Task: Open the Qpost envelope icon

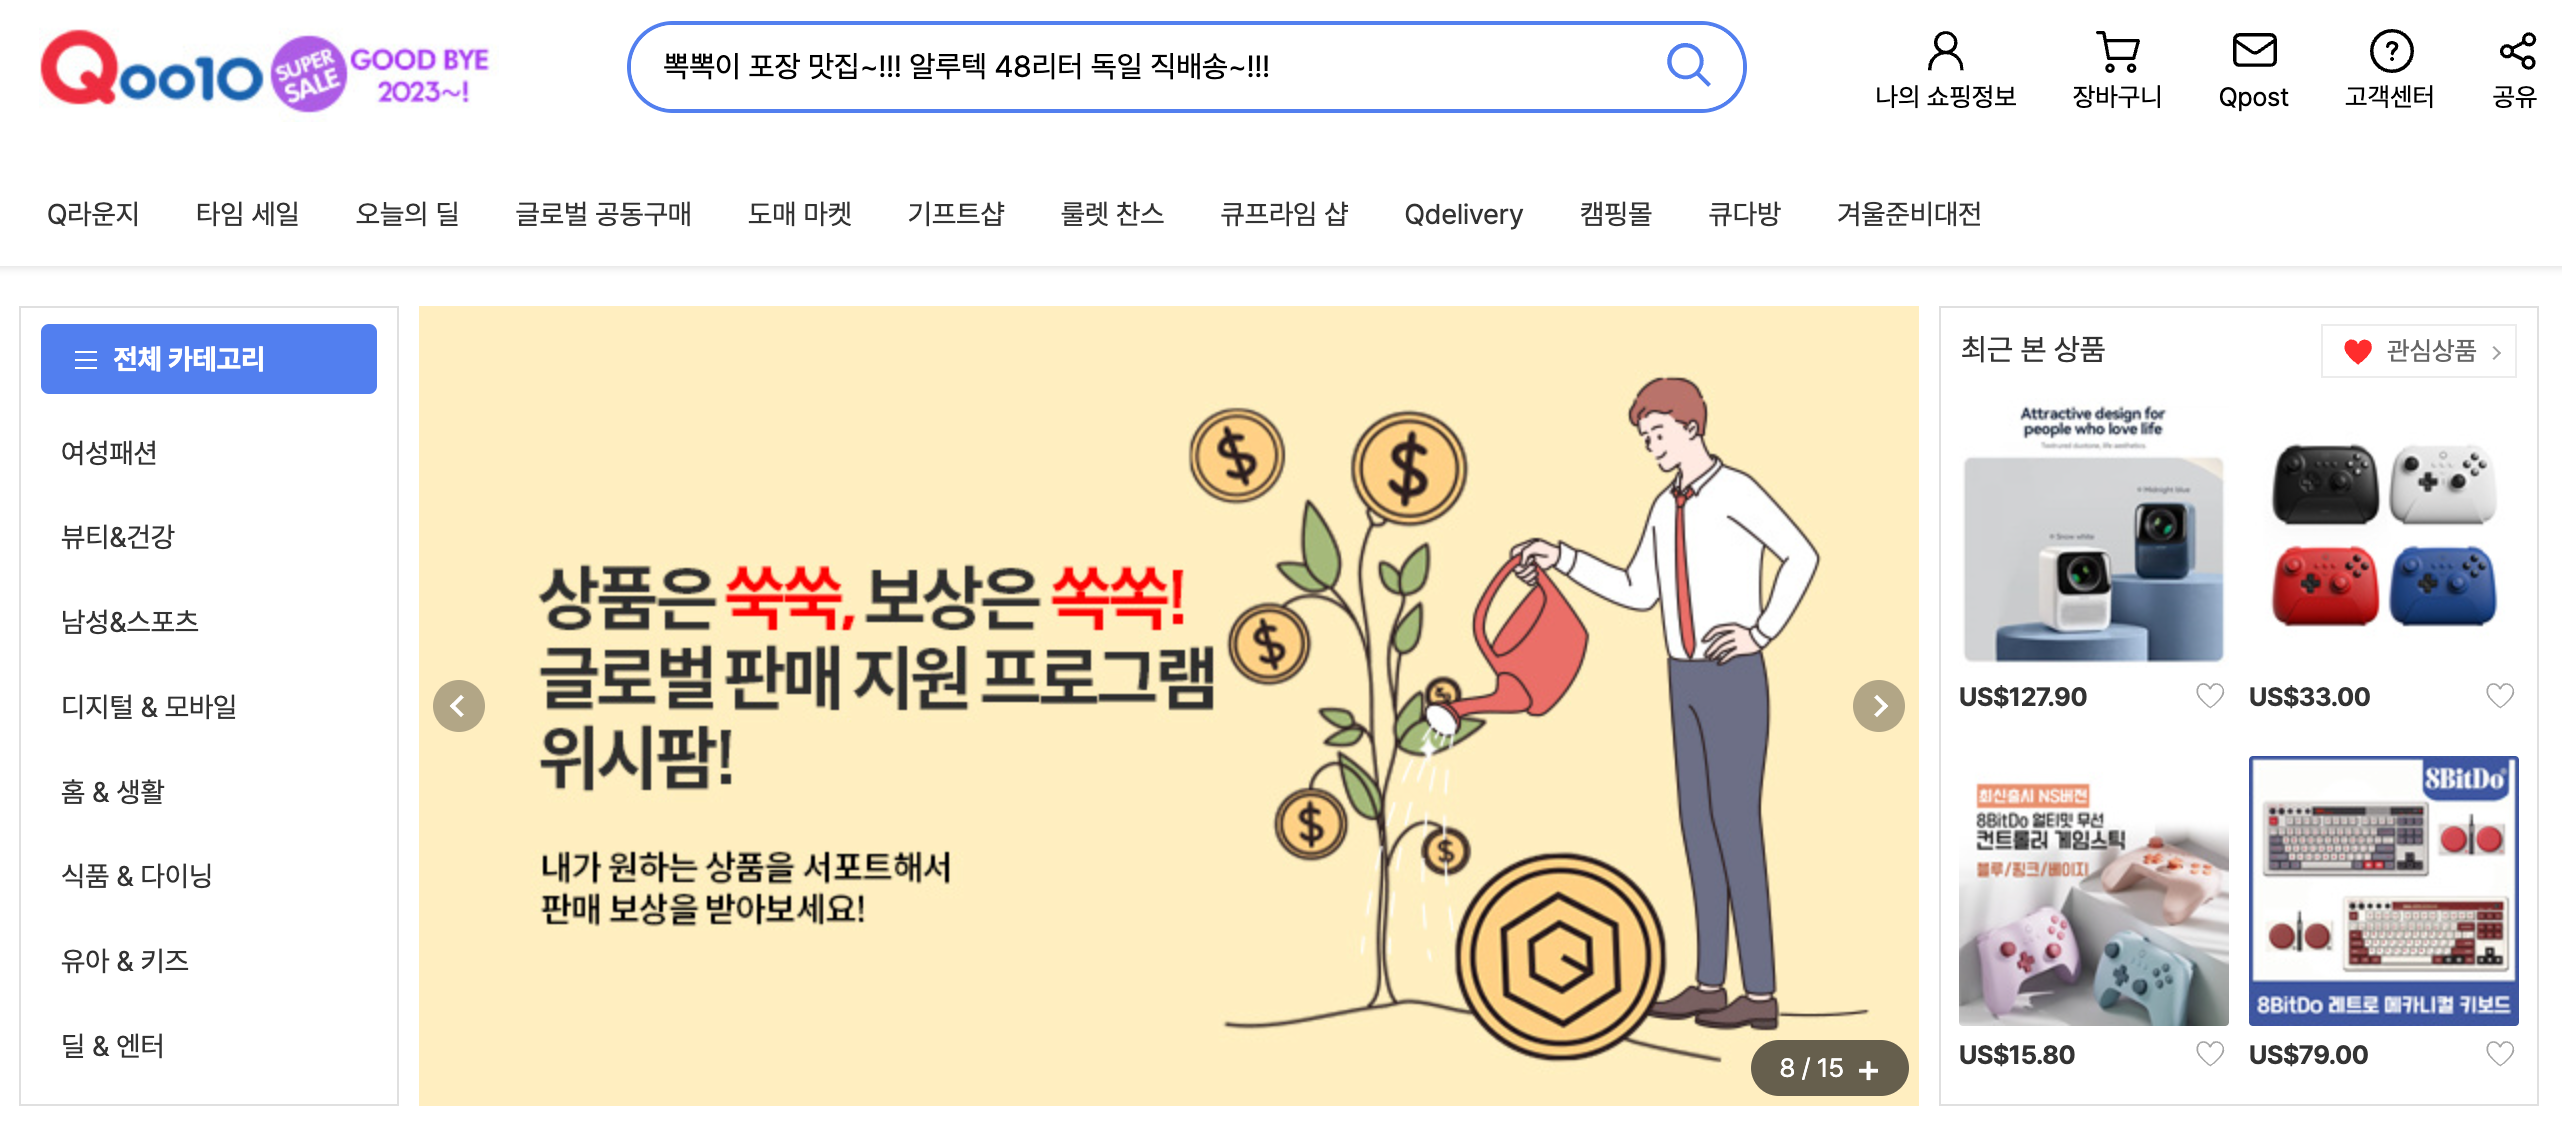Action: (2254, 51)
